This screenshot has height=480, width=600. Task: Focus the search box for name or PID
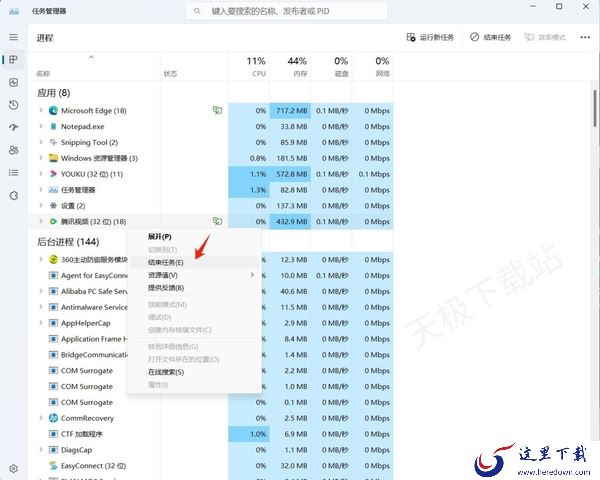(x=287, y=11)
